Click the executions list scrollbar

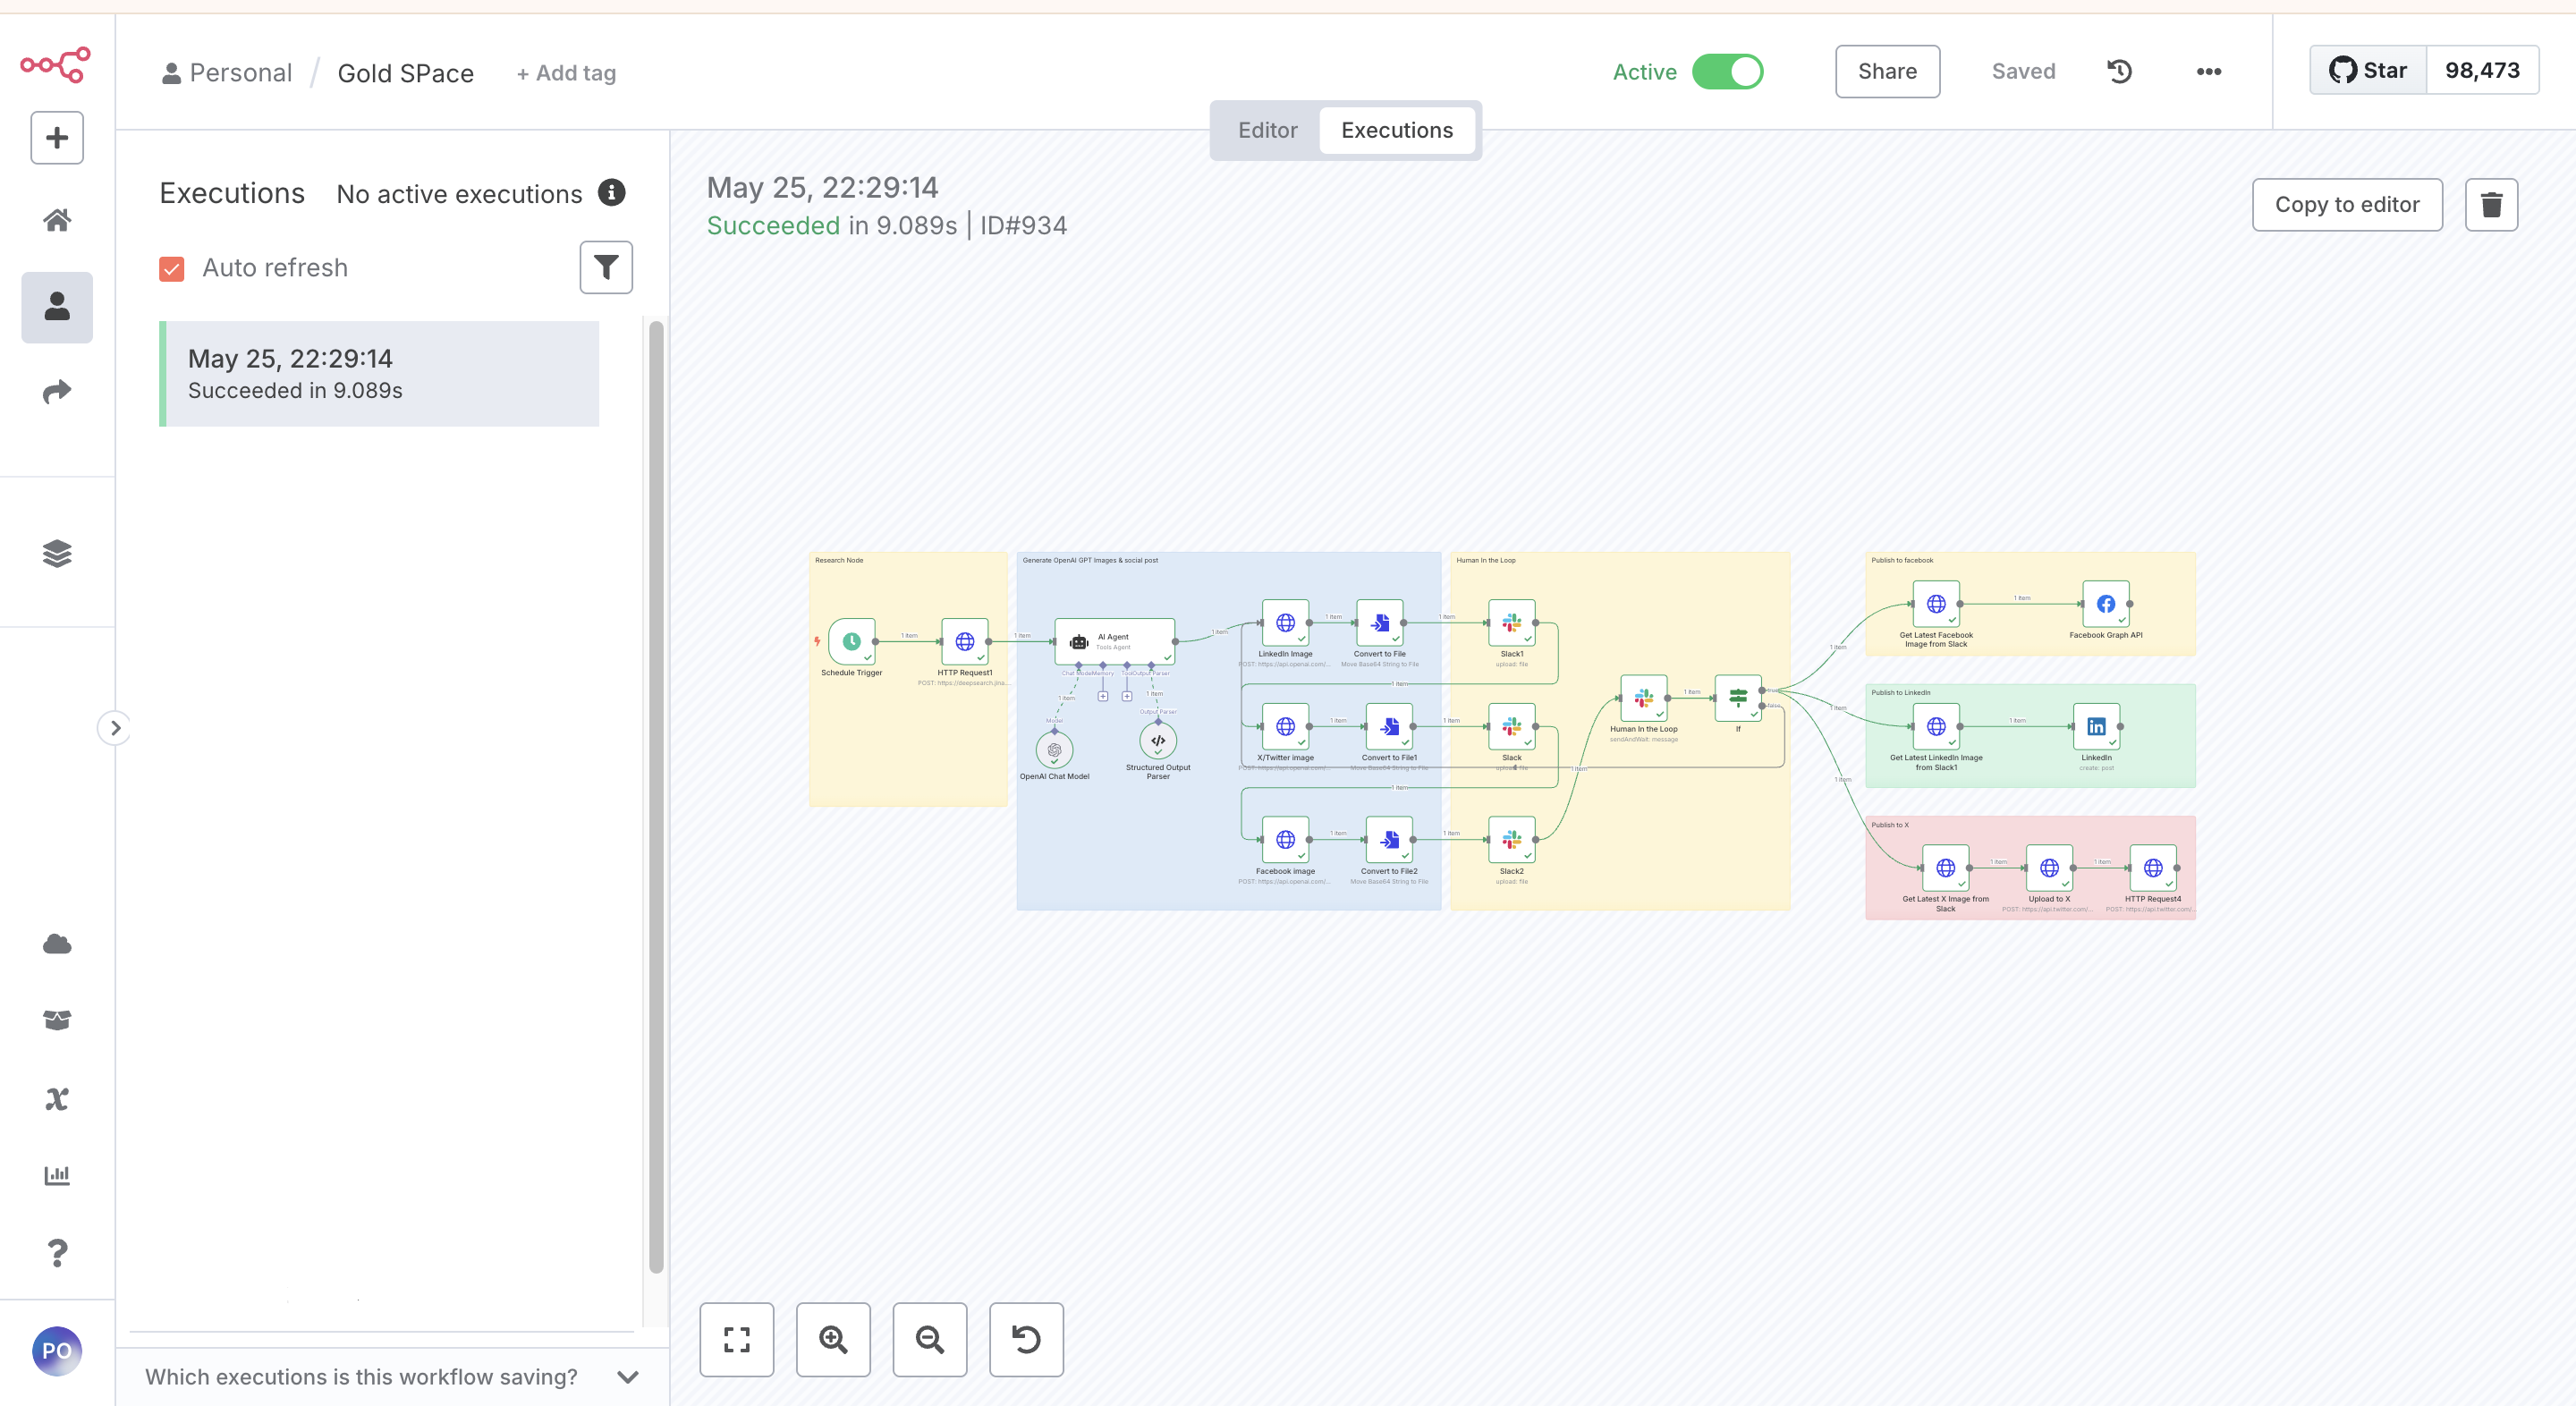point(656,796)
